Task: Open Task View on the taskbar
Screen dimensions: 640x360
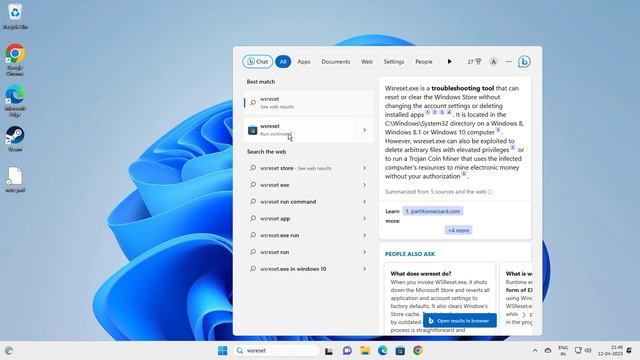Action: [329, 350]
